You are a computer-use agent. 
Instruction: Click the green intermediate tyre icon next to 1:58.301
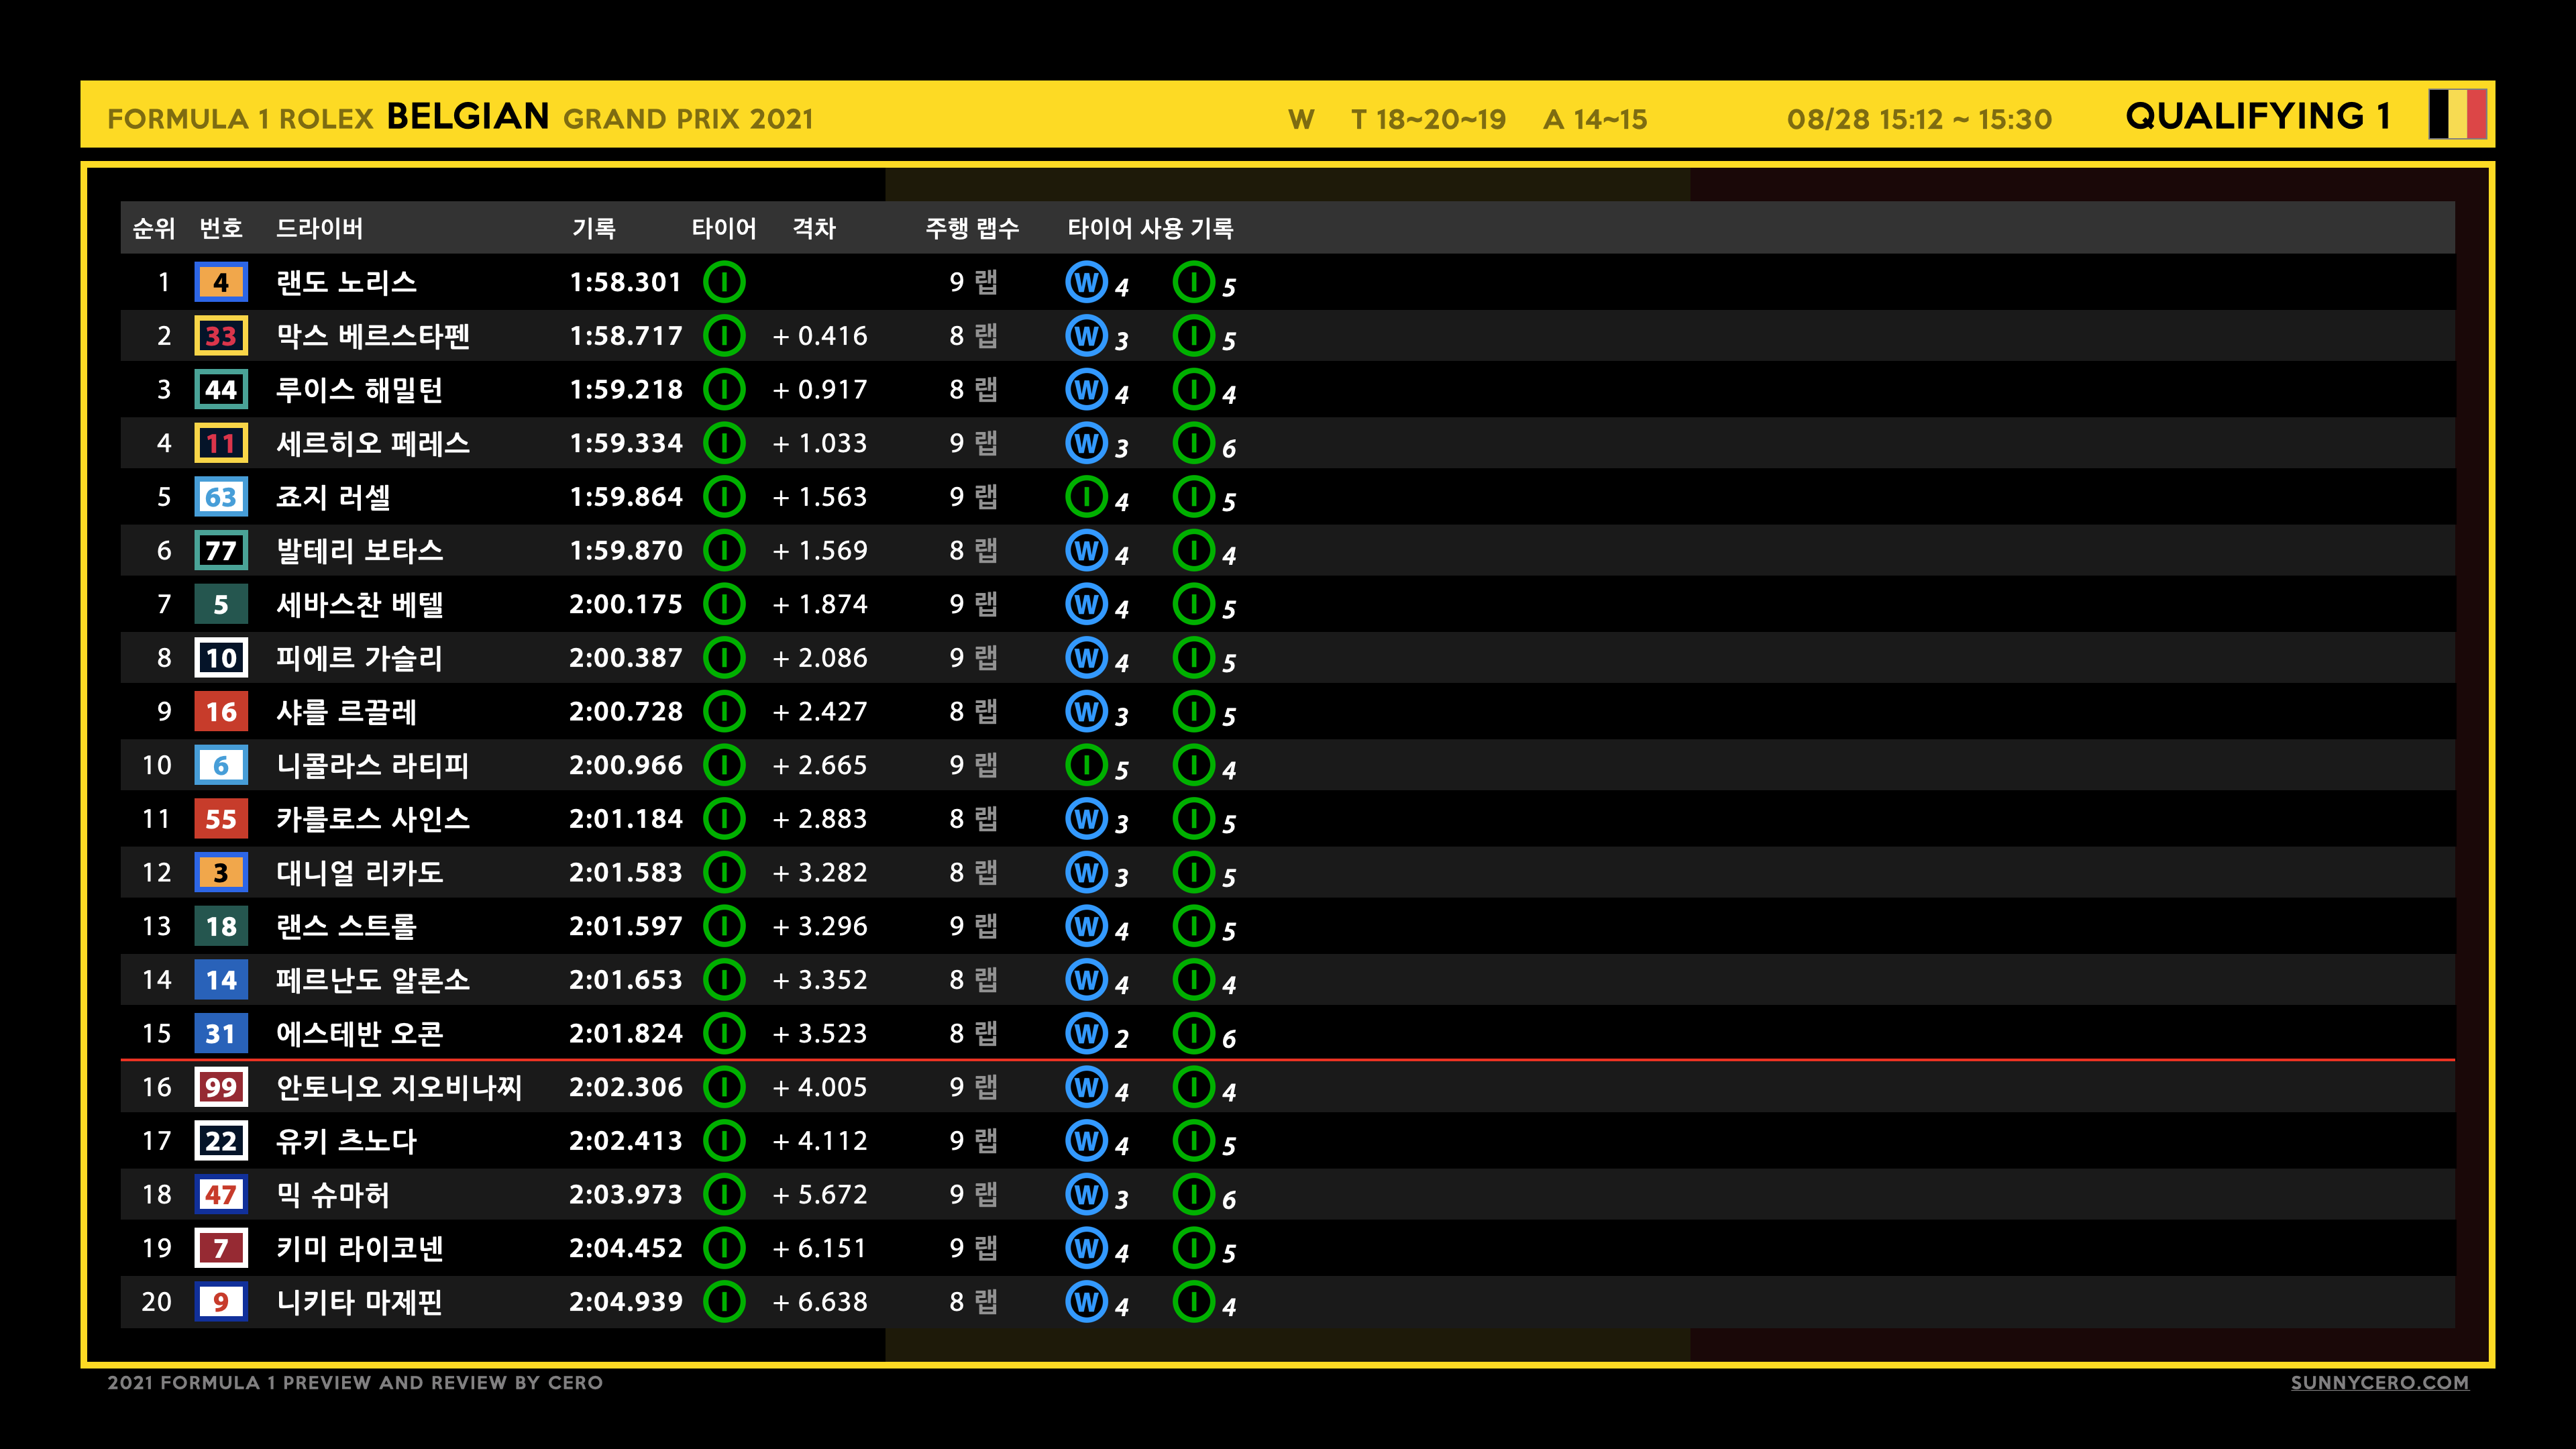724,282
